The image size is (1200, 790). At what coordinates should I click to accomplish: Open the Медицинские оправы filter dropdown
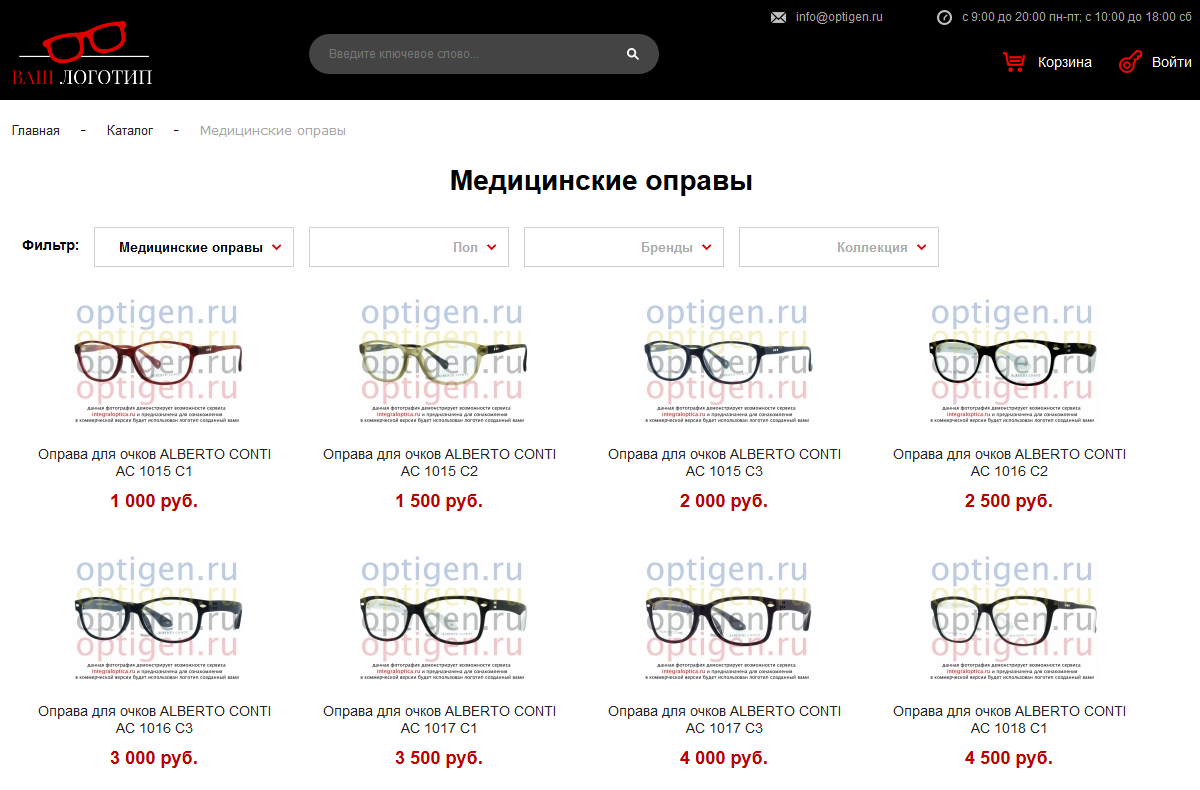[194, 247]
